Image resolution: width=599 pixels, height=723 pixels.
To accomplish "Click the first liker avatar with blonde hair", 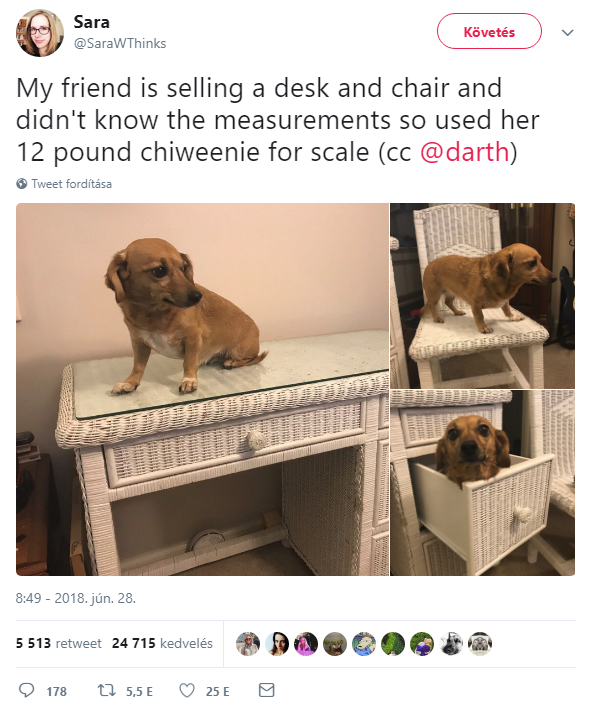I will tap(248, 643).
